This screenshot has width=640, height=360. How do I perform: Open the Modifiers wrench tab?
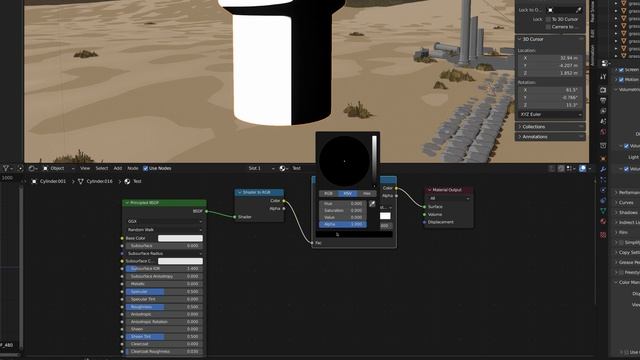click(x=603, y=169)
